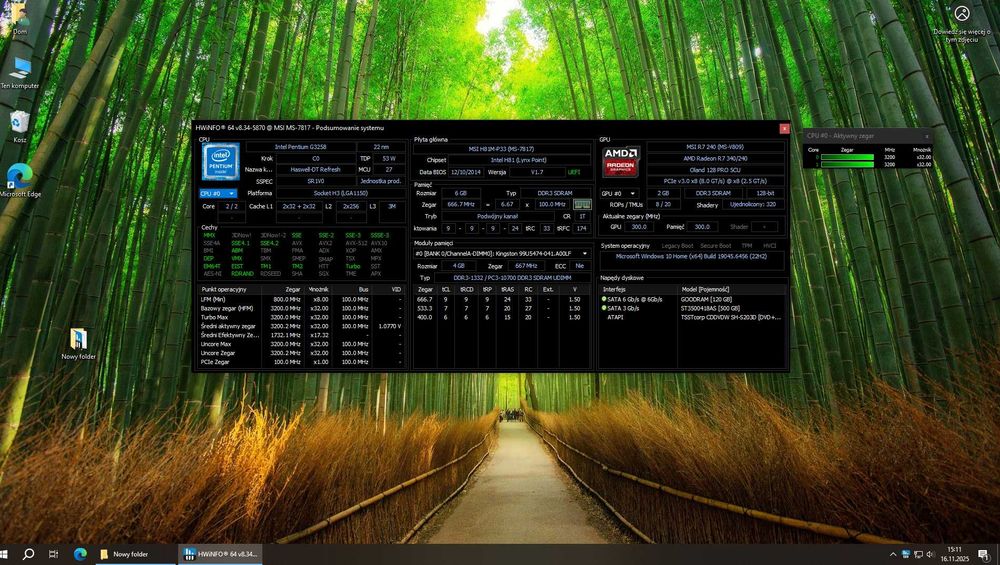Open the Kosz recycle bin icon
Screen dimensions: 1000x565
20,127
